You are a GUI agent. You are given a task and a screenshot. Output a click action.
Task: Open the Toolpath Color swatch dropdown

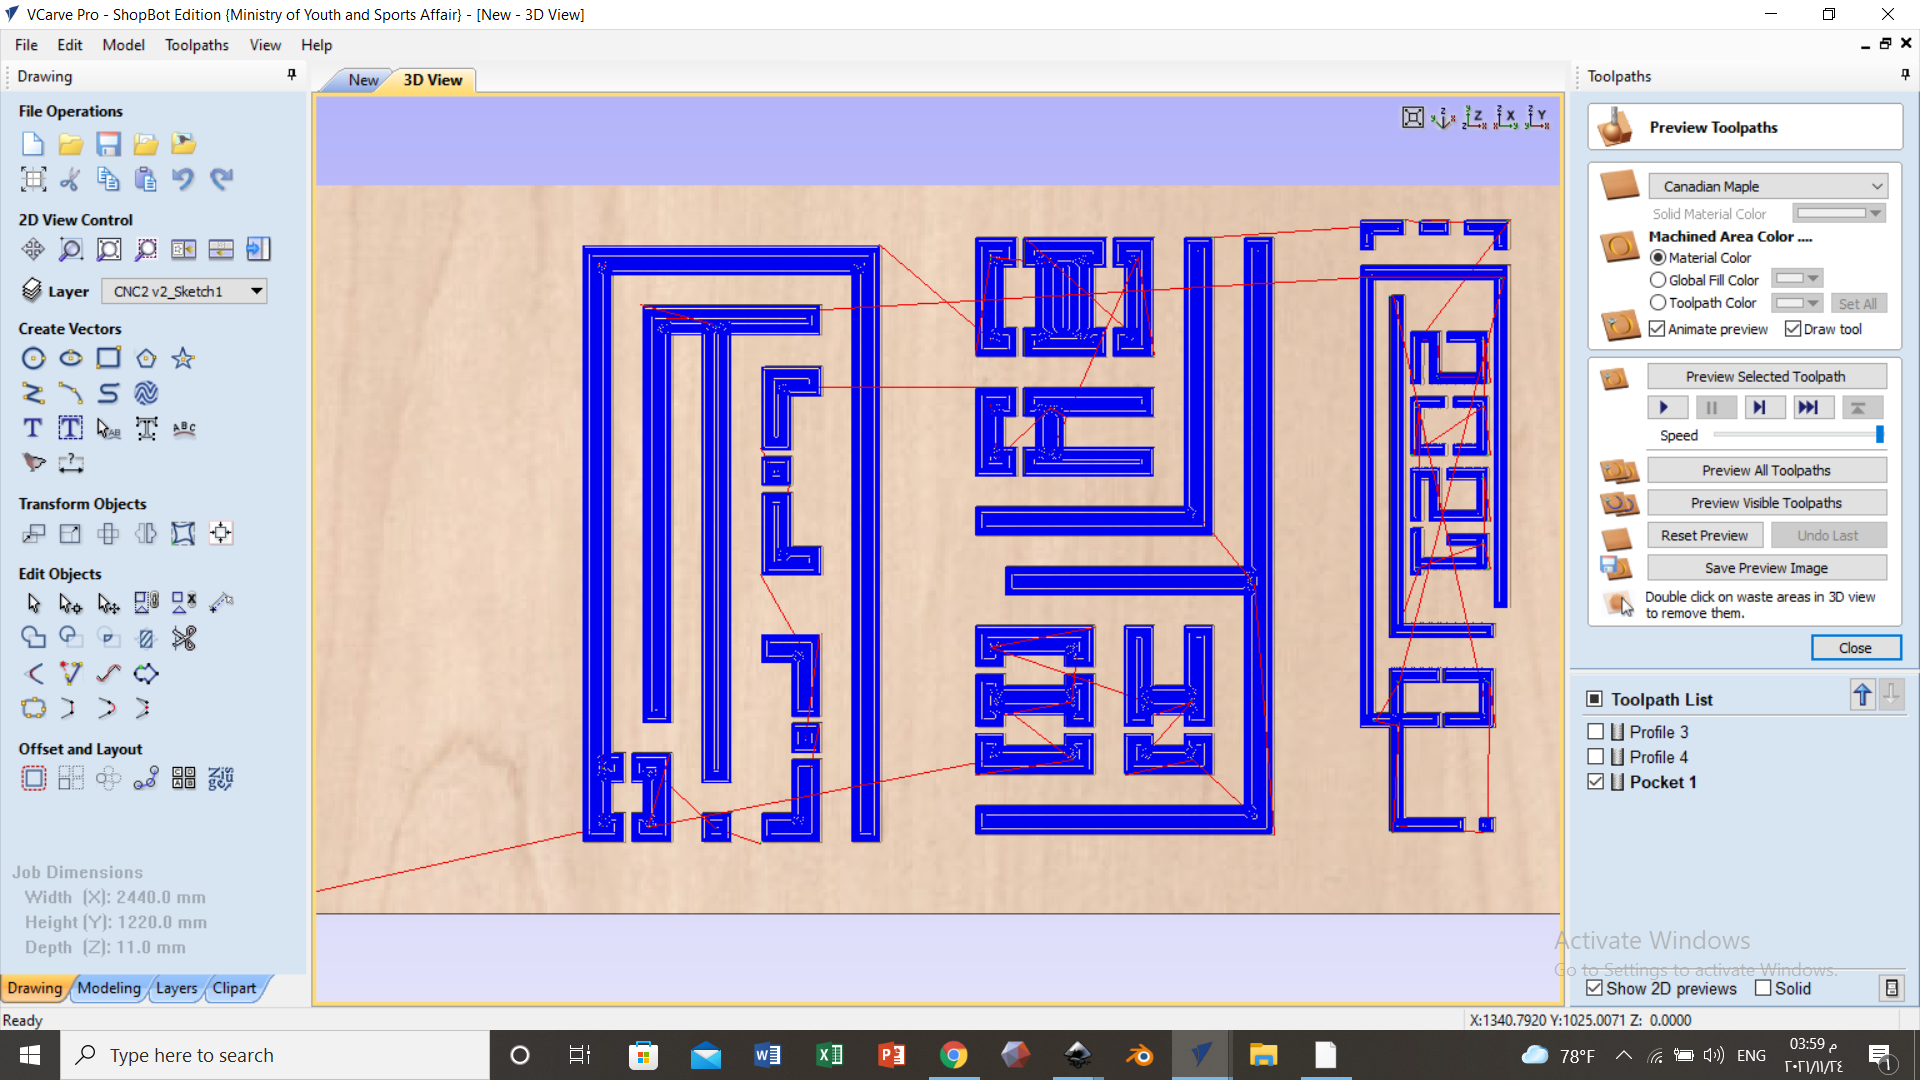coord(1797,302)
